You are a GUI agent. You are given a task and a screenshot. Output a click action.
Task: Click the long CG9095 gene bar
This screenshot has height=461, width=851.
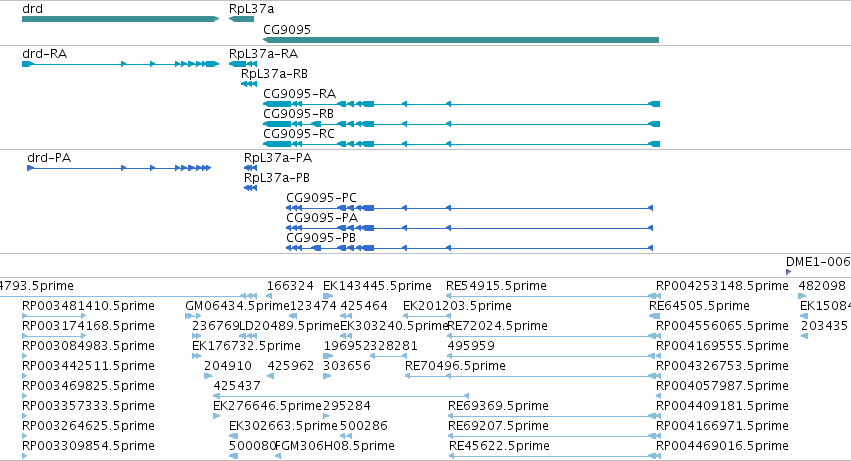461,40
